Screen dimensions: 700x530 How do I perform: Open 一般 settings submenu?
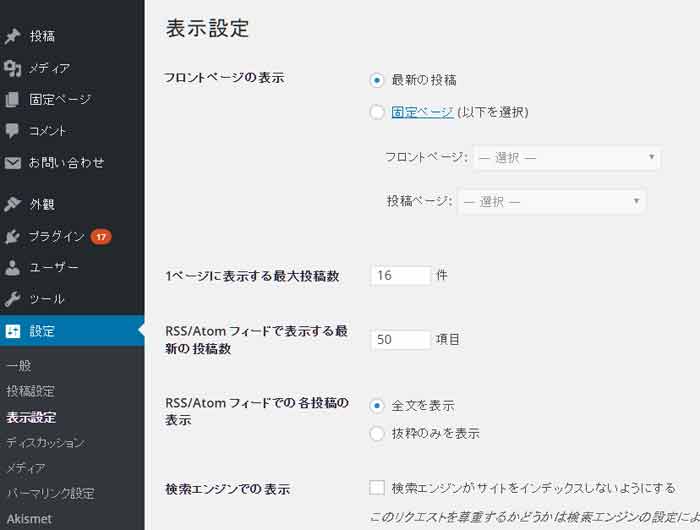[x=19, y=366]
